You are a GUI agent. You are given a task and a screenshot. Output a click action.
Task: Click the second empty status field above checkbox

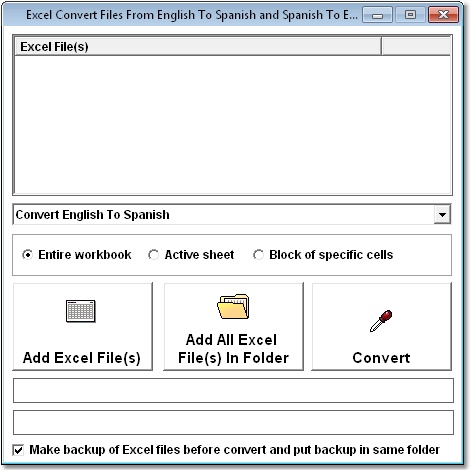pos(233,422)
